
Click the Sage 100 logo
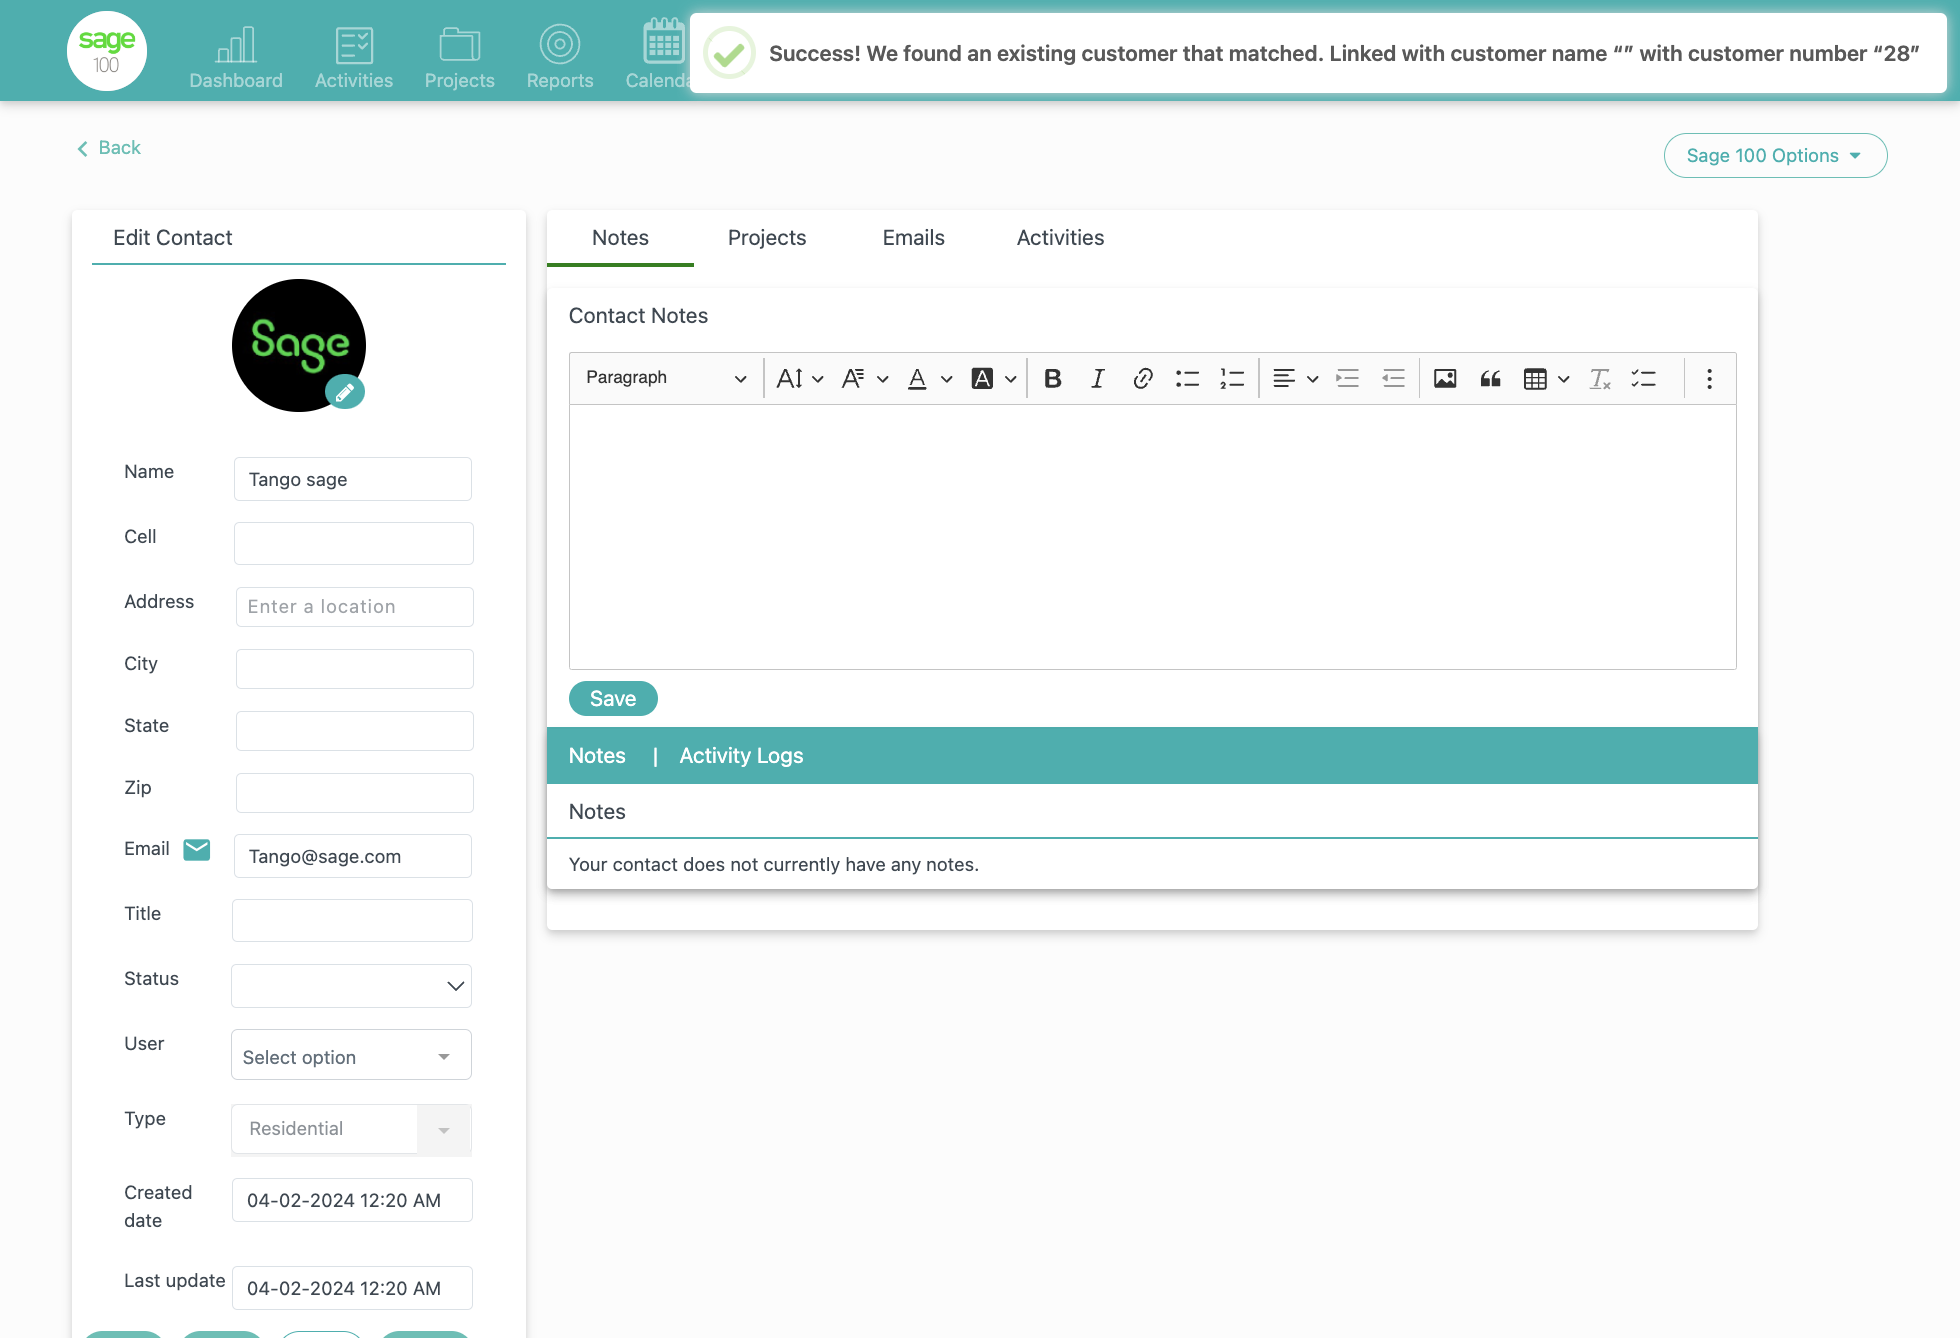(107, 51)
